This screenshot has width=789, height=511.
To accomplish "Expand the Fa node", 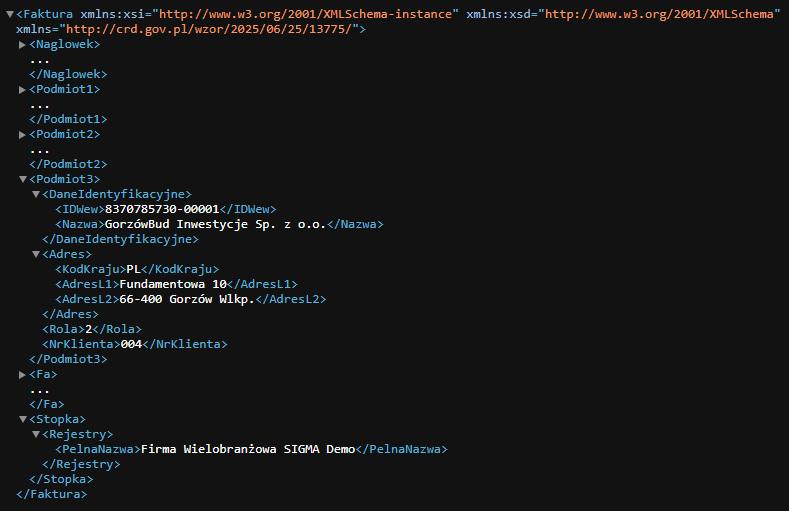I will (23, 374).
